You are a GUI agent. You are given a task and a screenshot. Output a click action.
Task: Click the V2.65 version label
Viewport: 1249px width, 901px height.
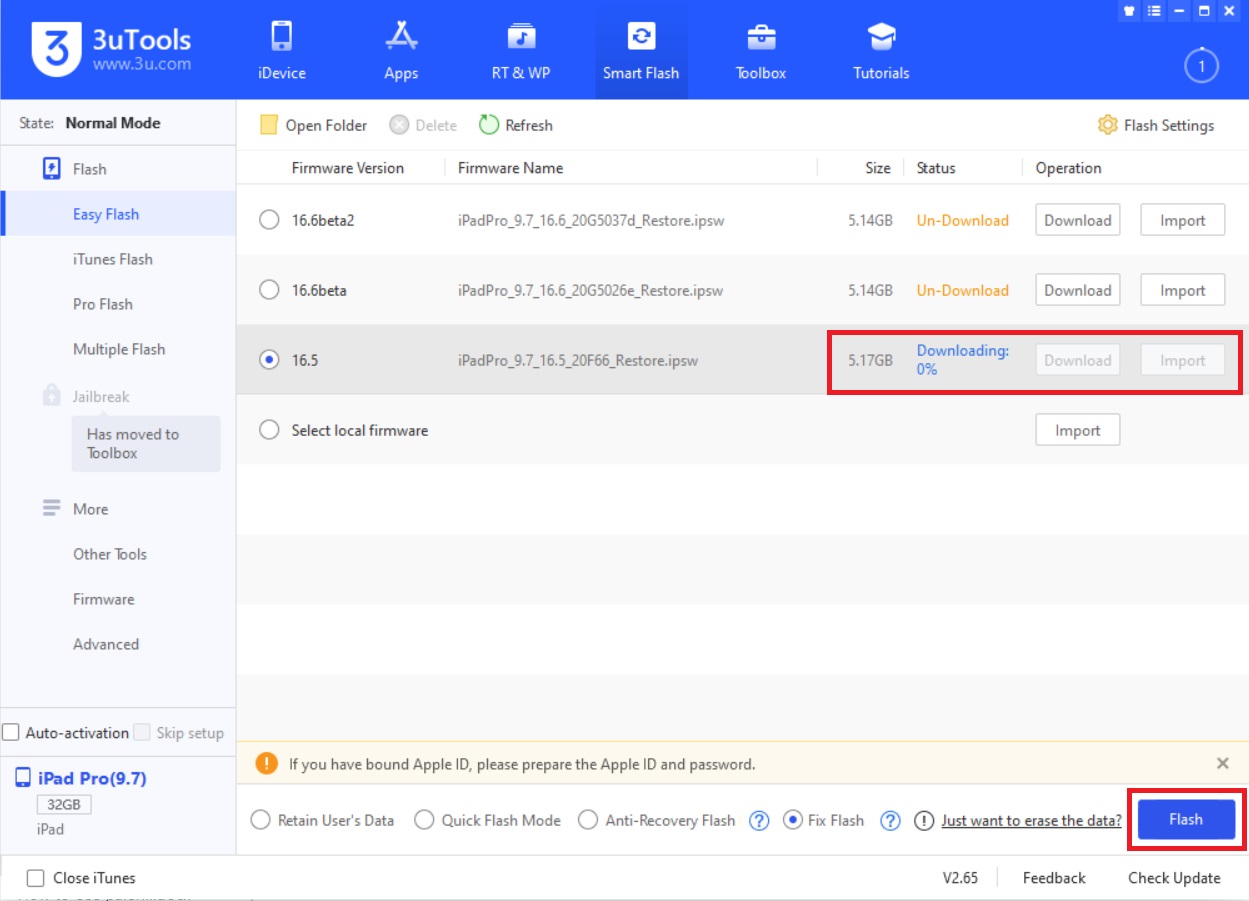click(960, 878)
